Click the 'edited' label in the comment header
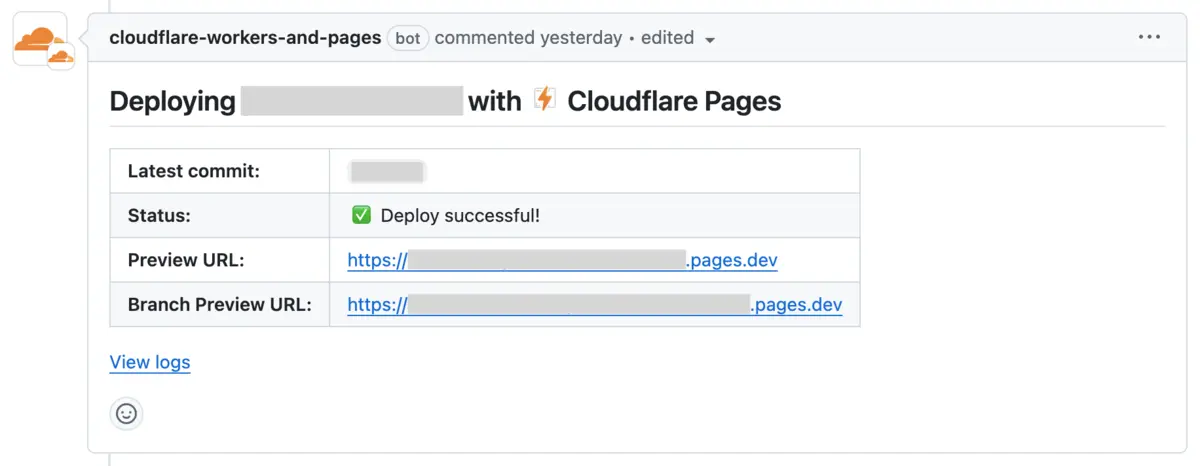The width and height of the screenshot is (1200, 466). pos(667,38)
